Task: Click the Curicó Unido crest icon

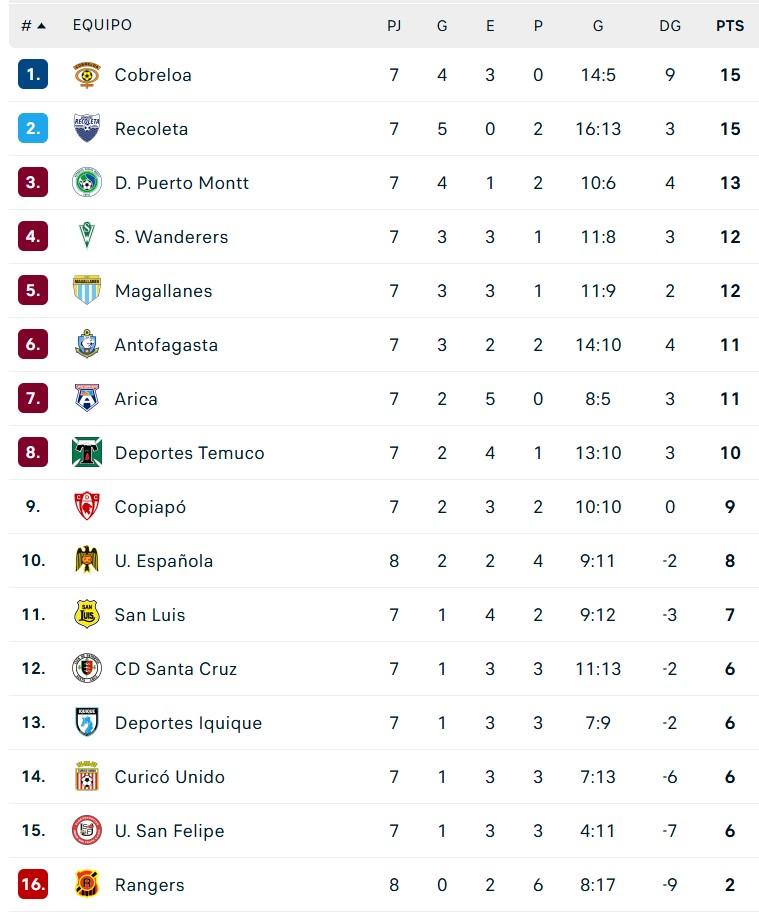Action: point(87,777)
